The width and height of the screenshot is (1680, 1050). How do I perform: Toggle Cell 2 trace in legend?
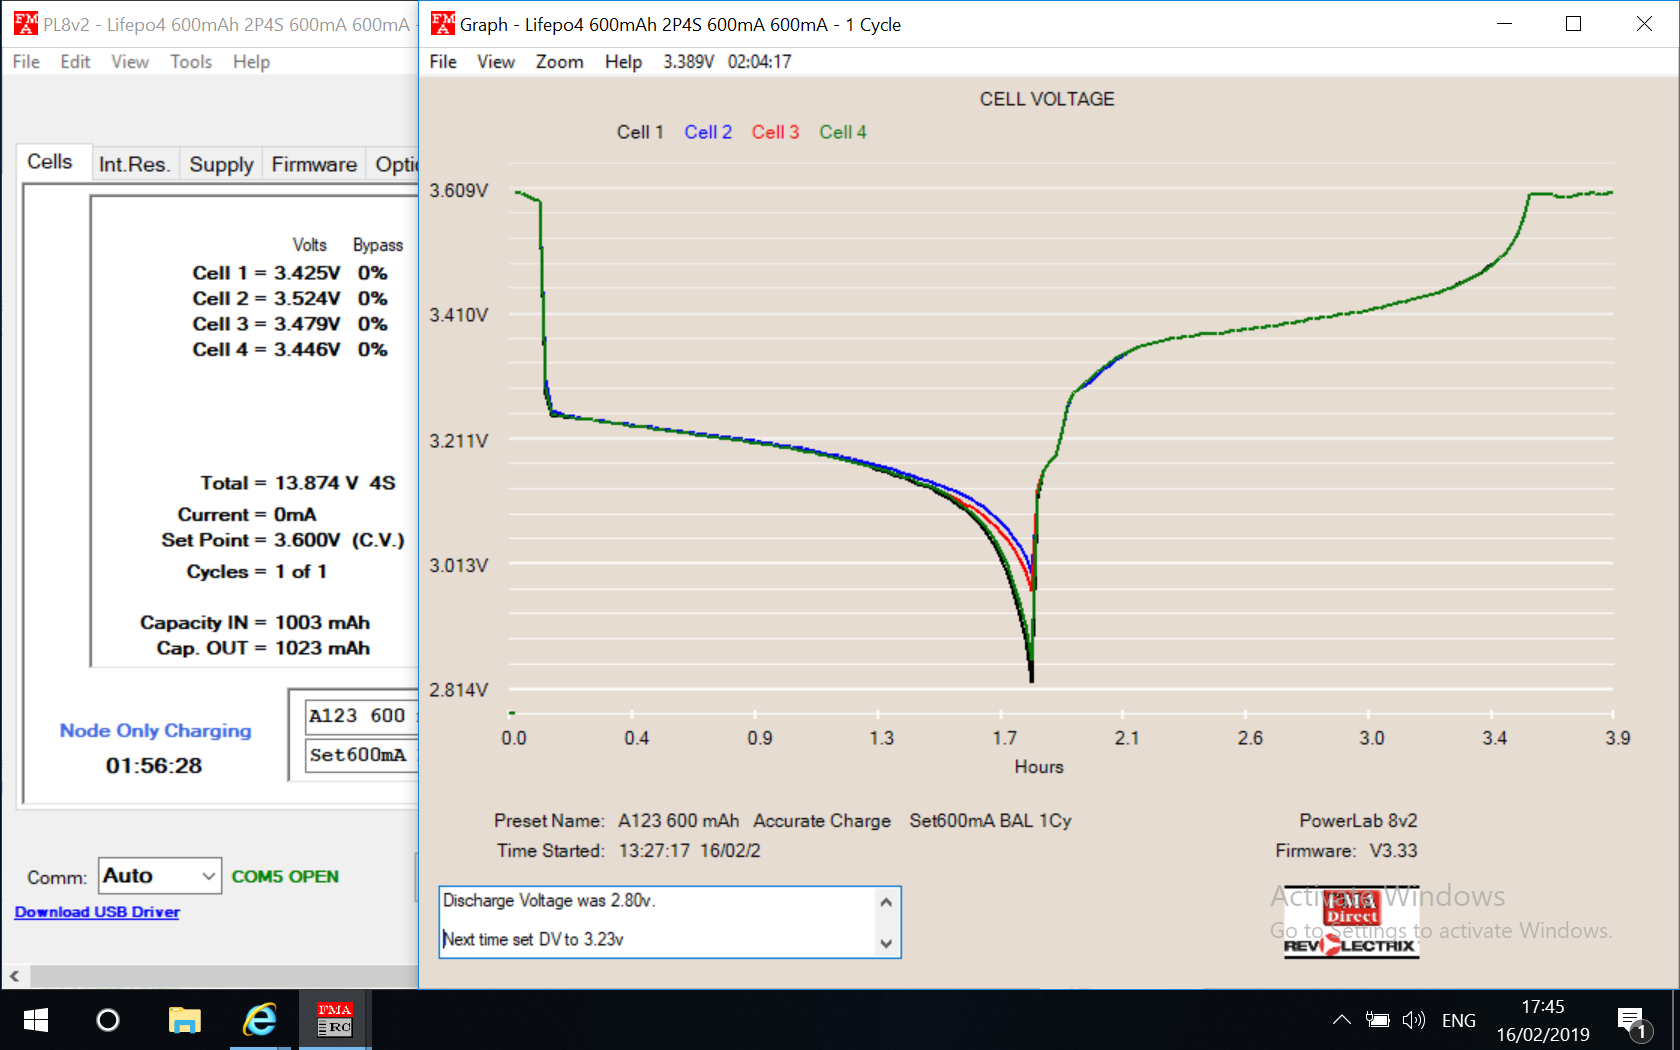[708, 132]
